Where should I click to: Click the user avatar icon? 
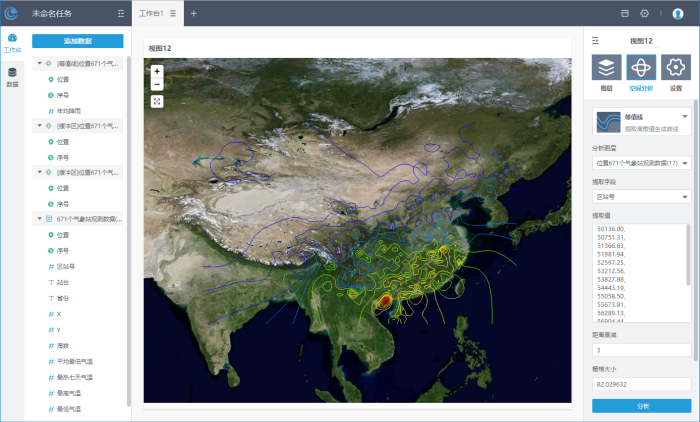tap(678, 13)
